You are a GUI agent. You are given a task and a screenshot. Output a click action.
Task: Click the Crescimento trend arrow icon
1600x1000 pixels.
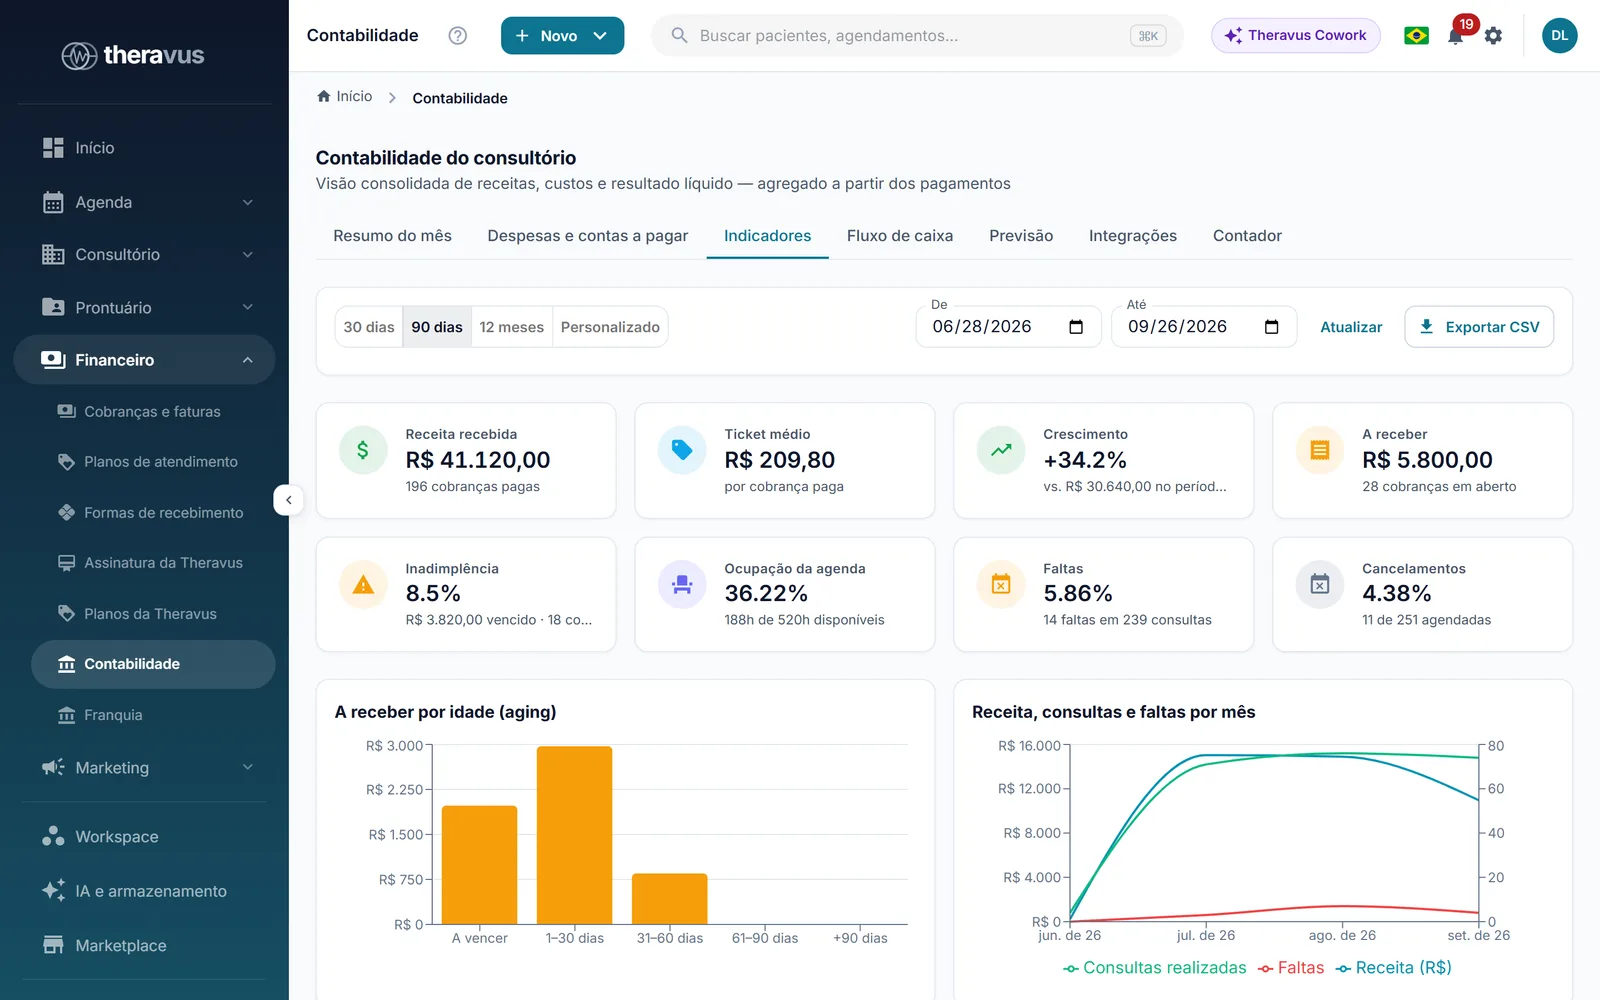[x=1001, y=450]
